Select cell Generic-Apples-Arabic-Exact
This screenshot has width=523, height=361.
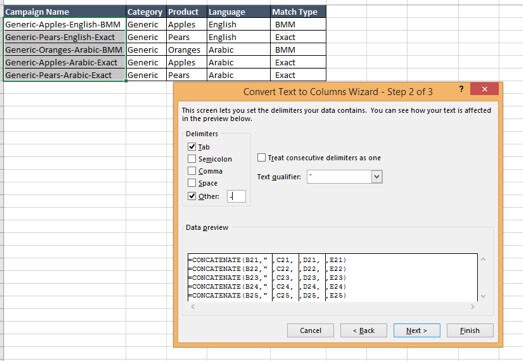tap(65, 62)
